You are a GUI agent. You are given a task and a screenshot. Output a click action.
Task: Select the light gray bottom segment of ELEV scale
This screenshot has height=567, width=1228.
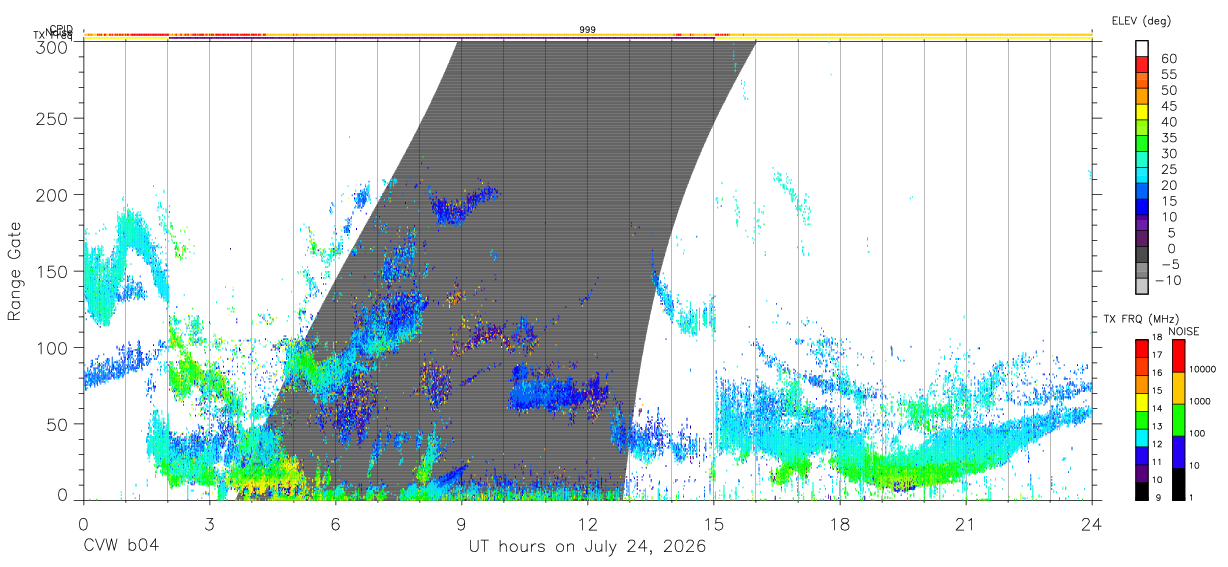1143,286
